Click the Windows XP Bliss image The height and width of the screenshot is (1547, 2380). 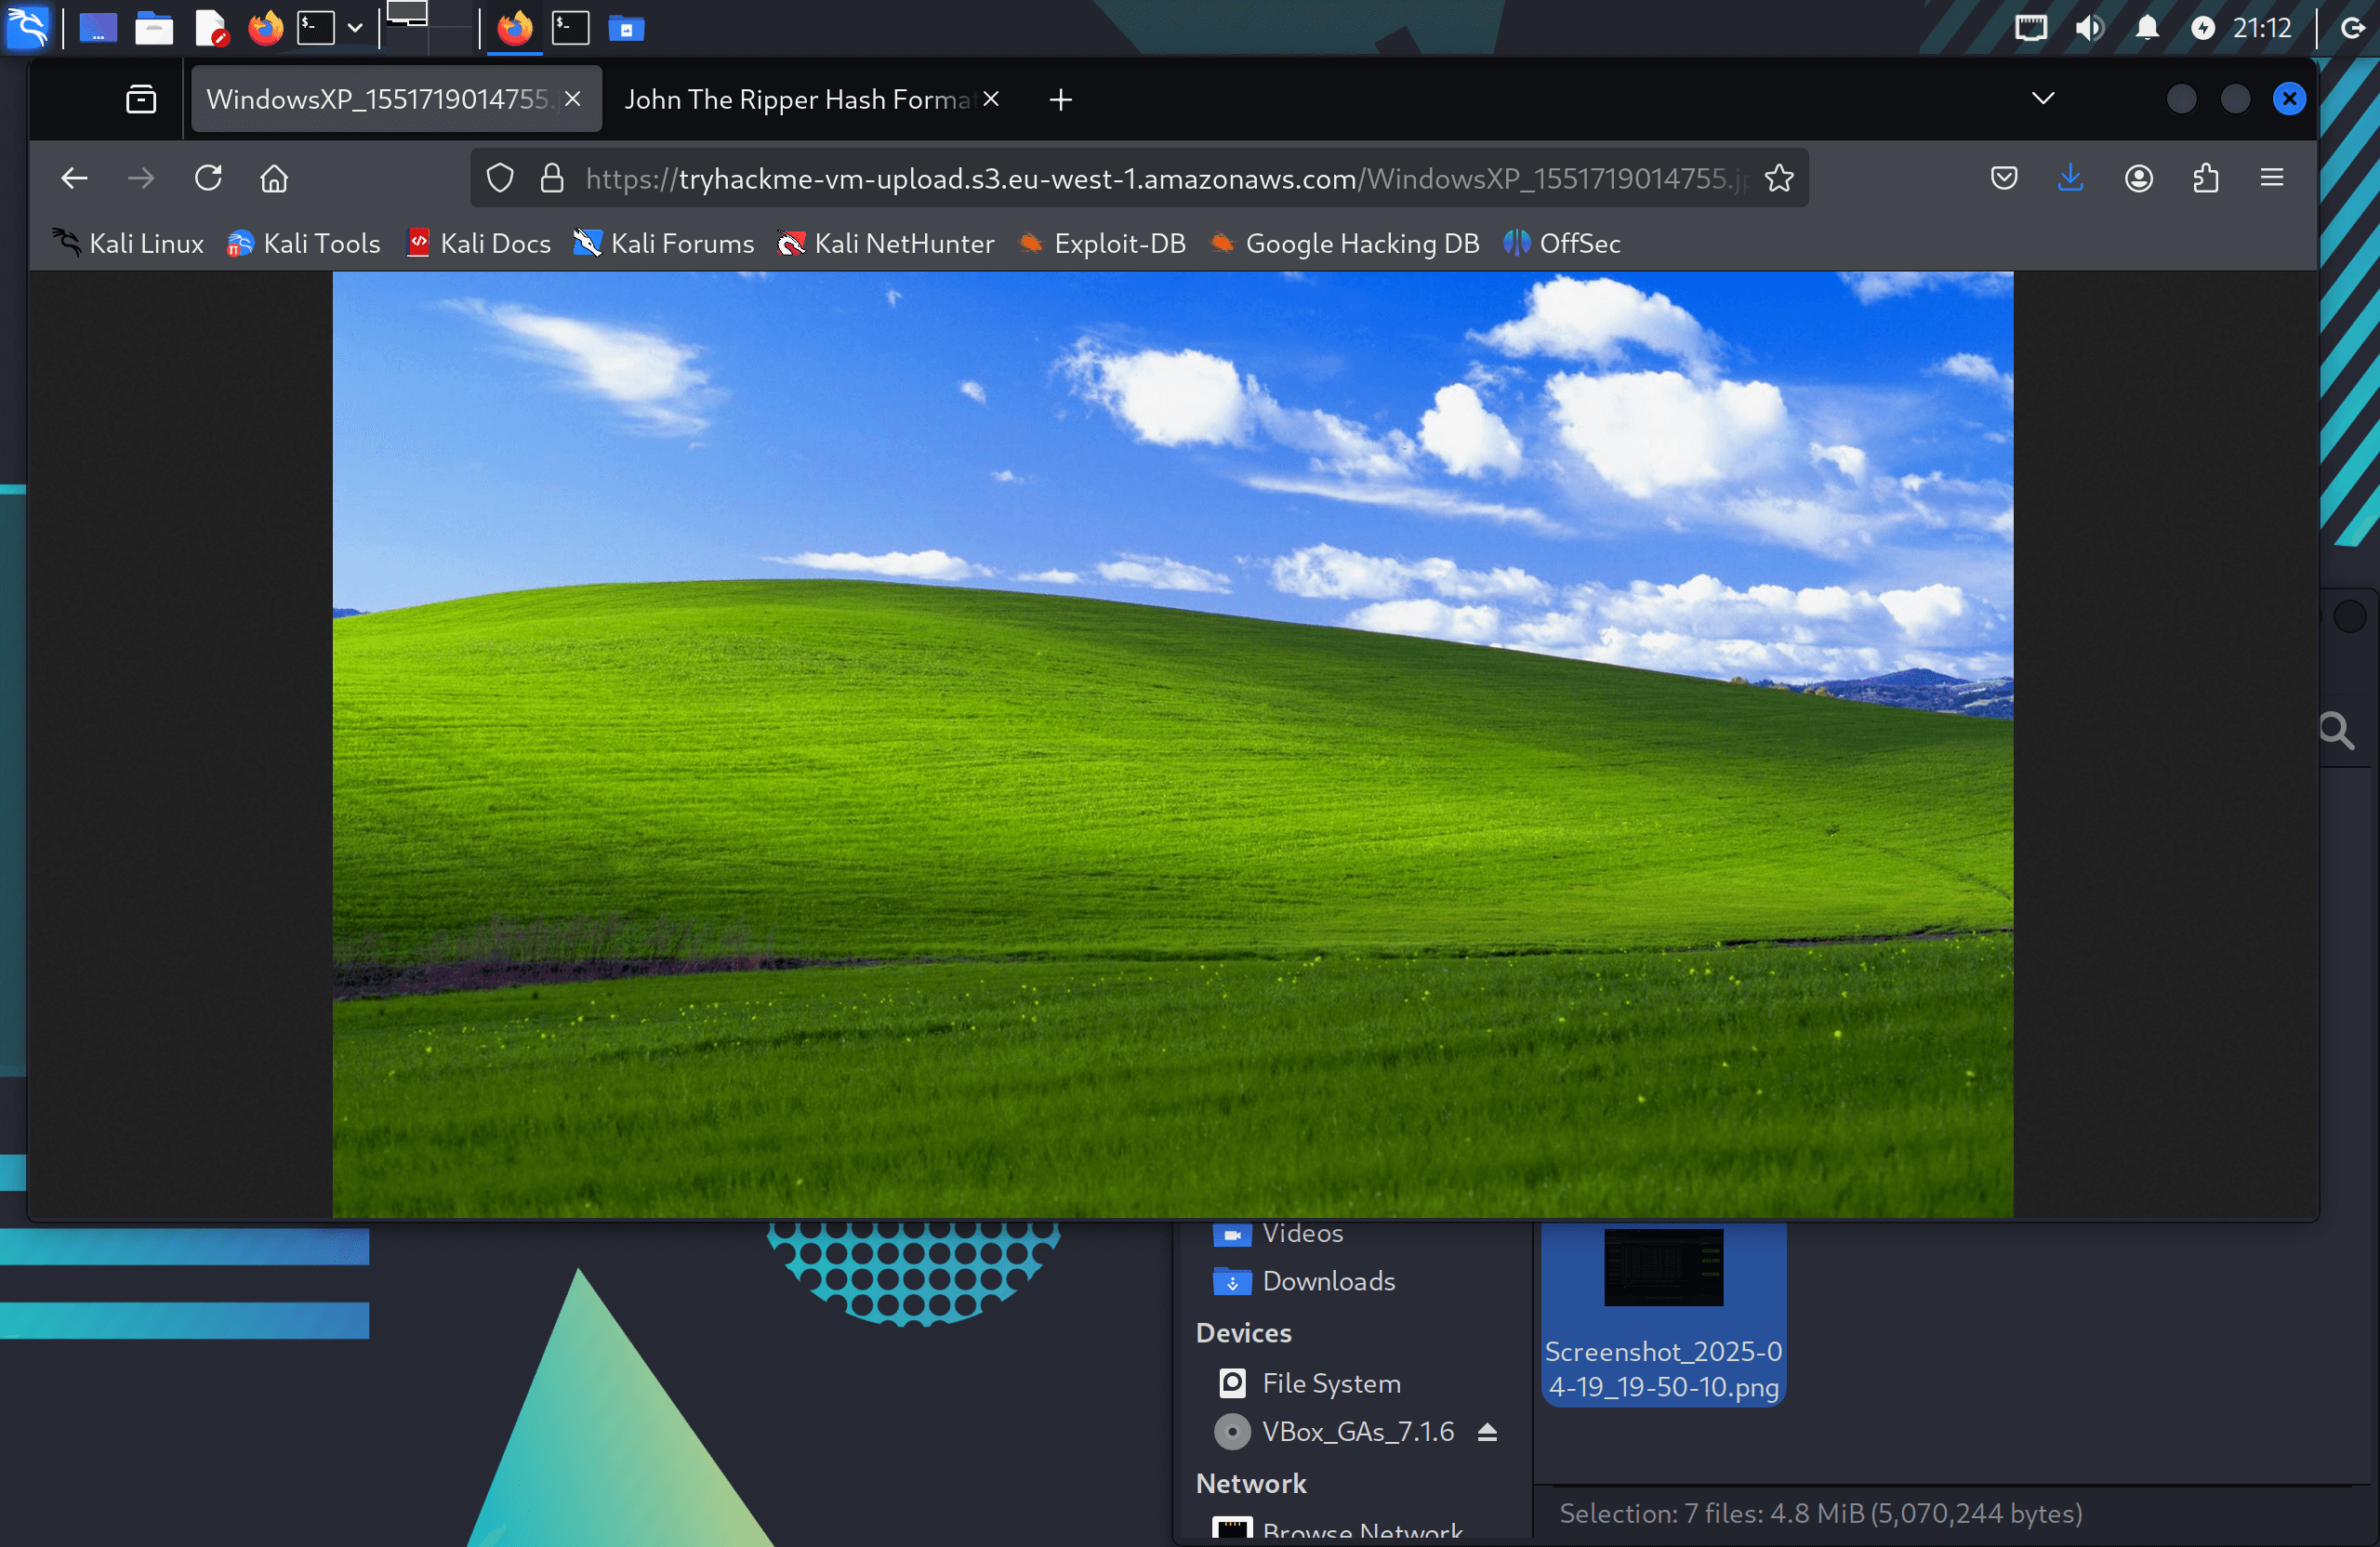(1173, 745)
